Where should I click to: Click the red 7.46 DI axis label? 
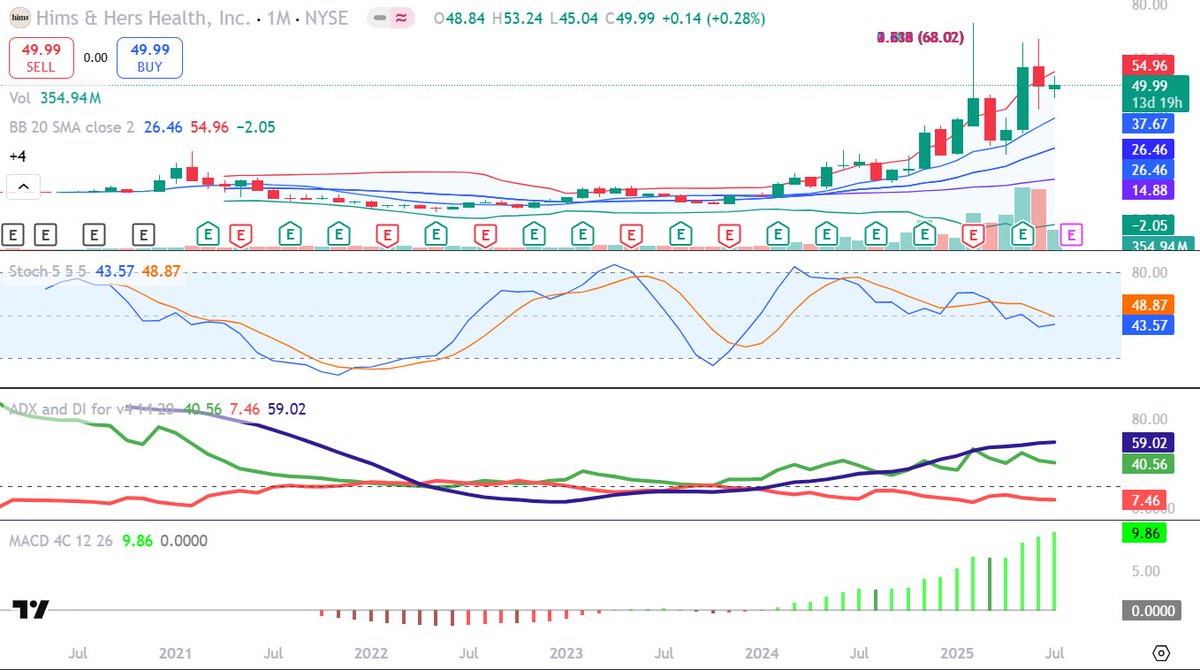[1145, 499]
